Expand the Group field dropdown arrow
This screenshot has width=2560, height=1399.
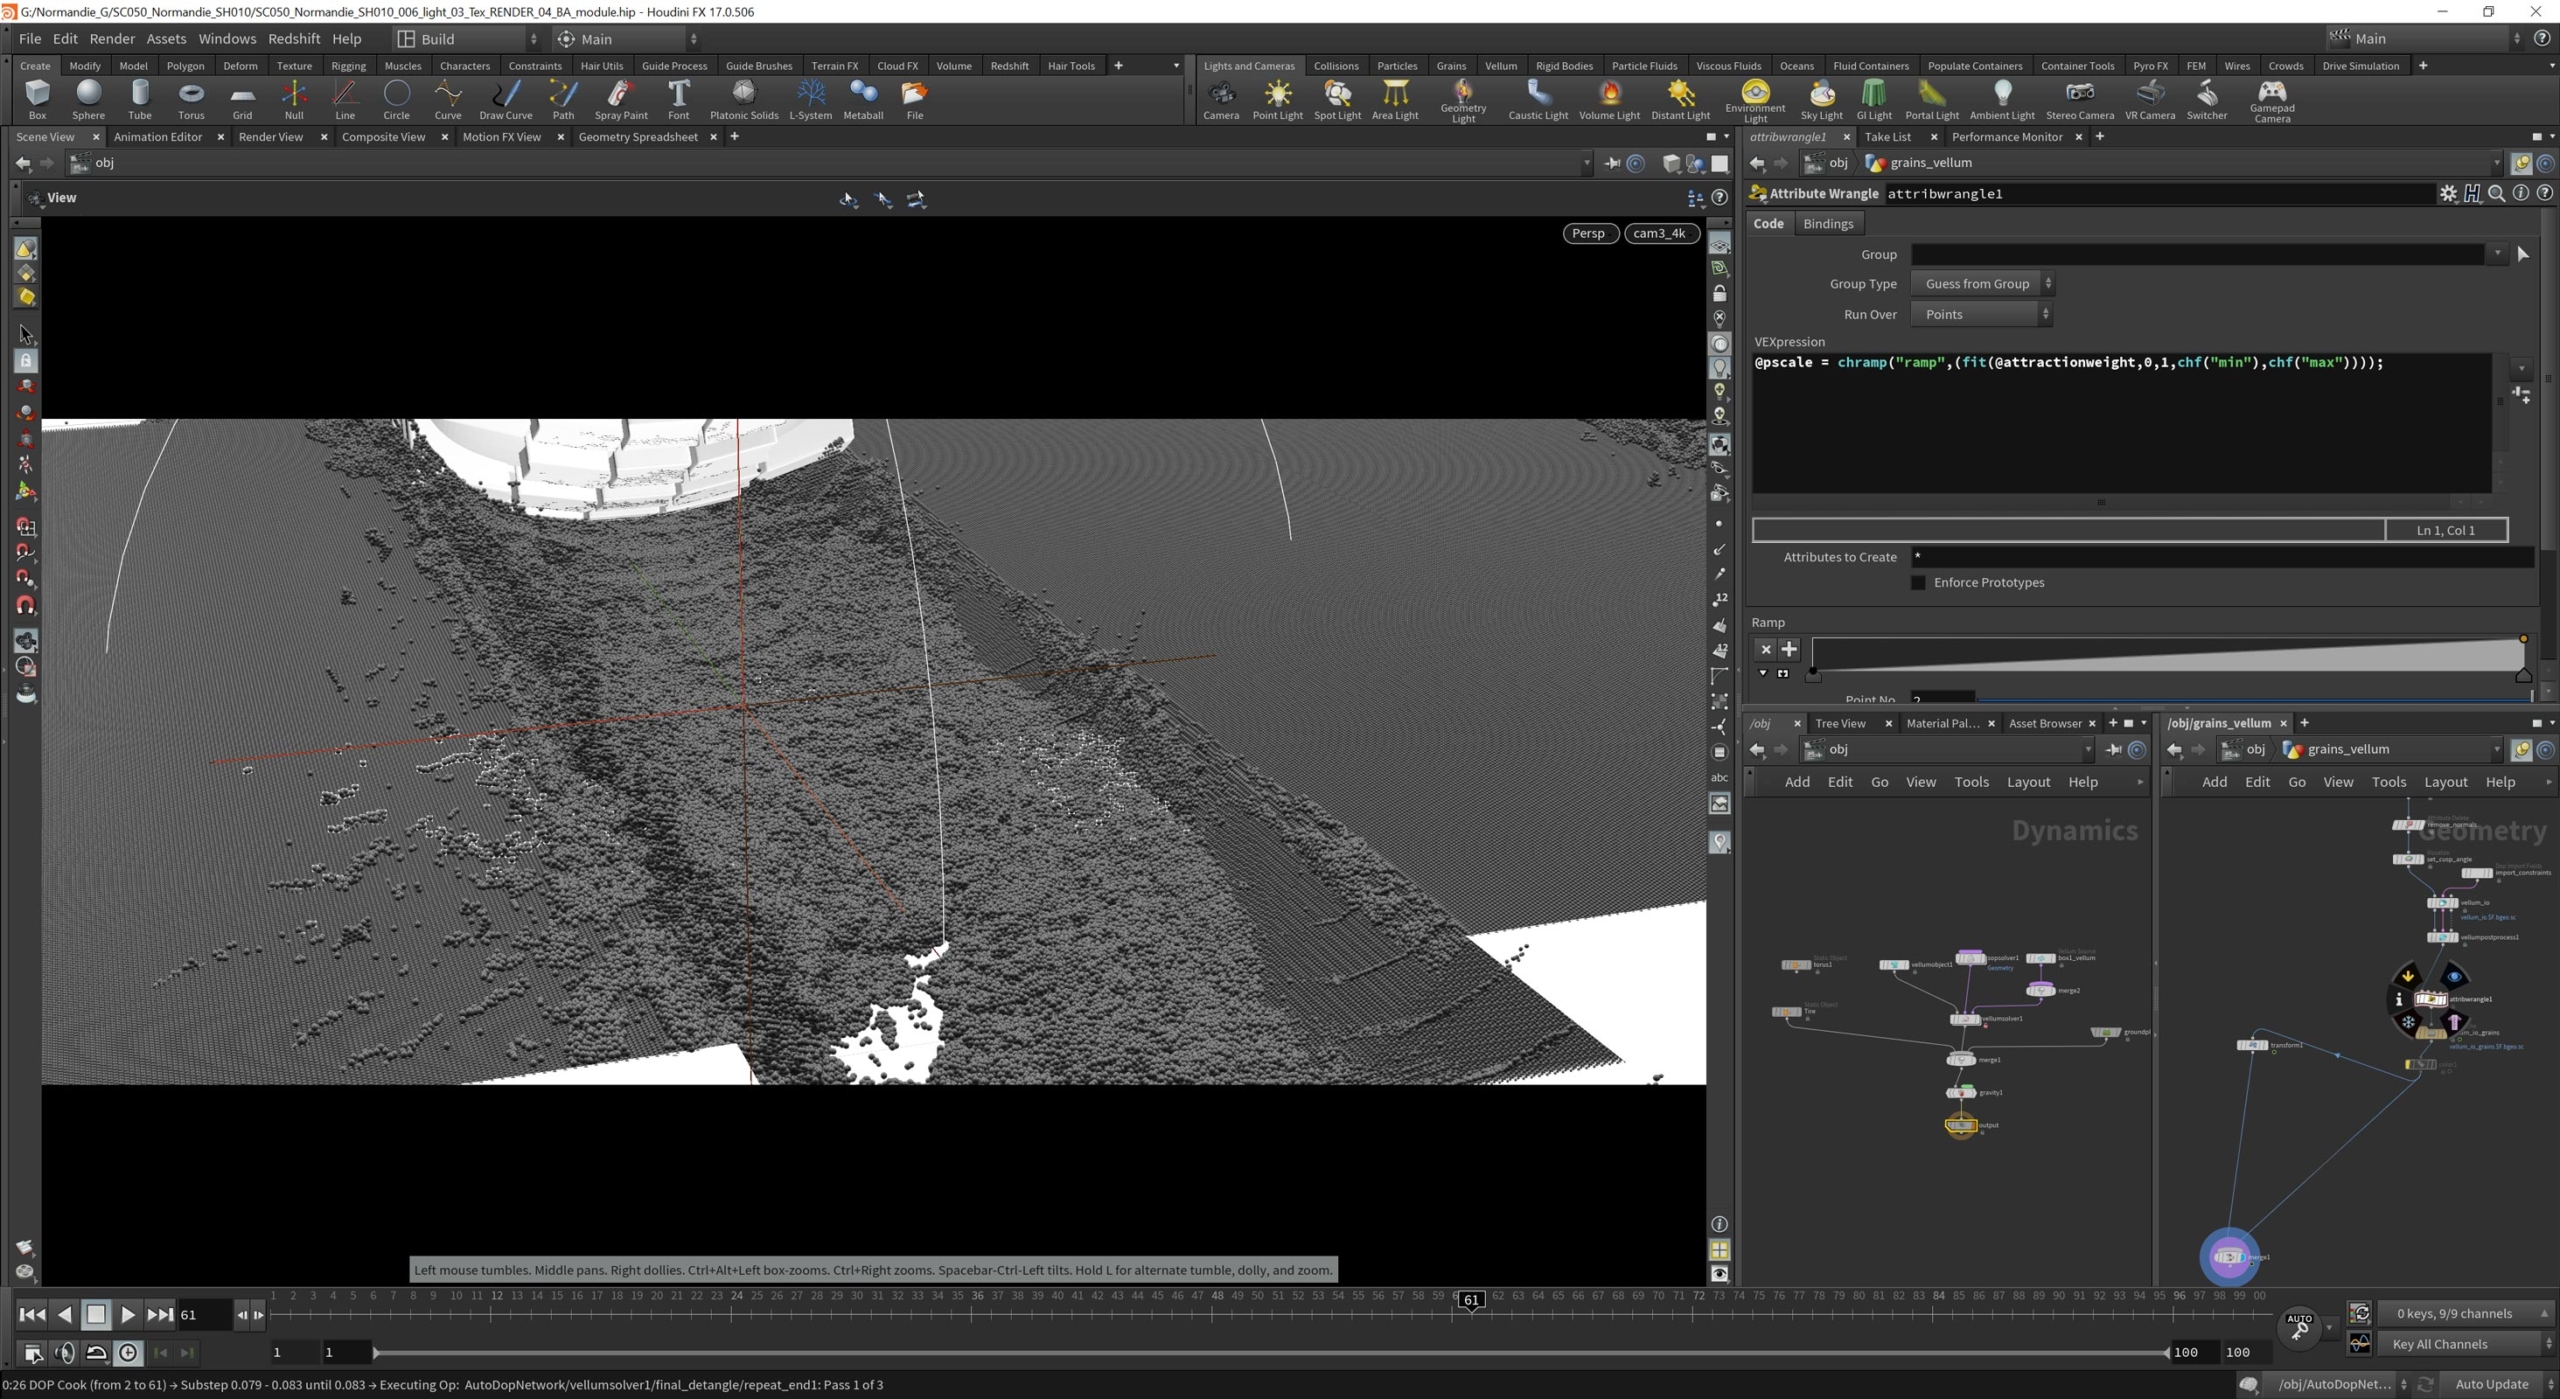(x=2497, y=254)
